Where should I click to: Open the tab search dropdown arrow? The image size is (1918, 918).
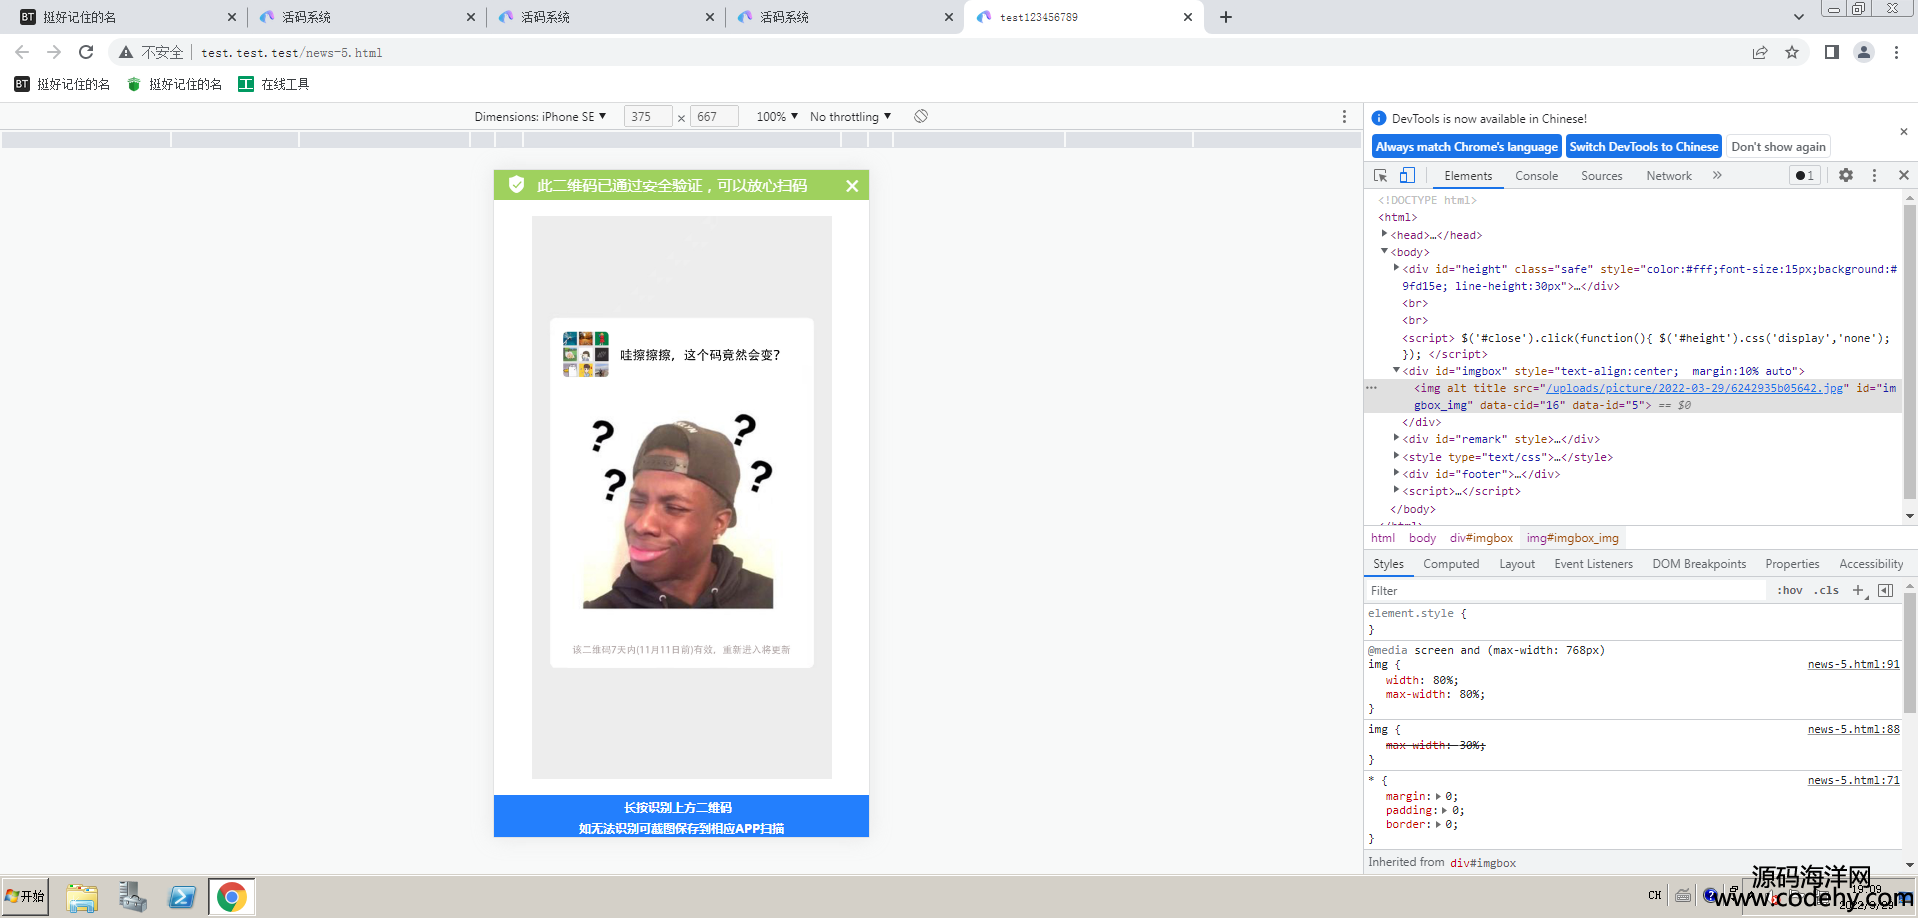point(1798,17)
